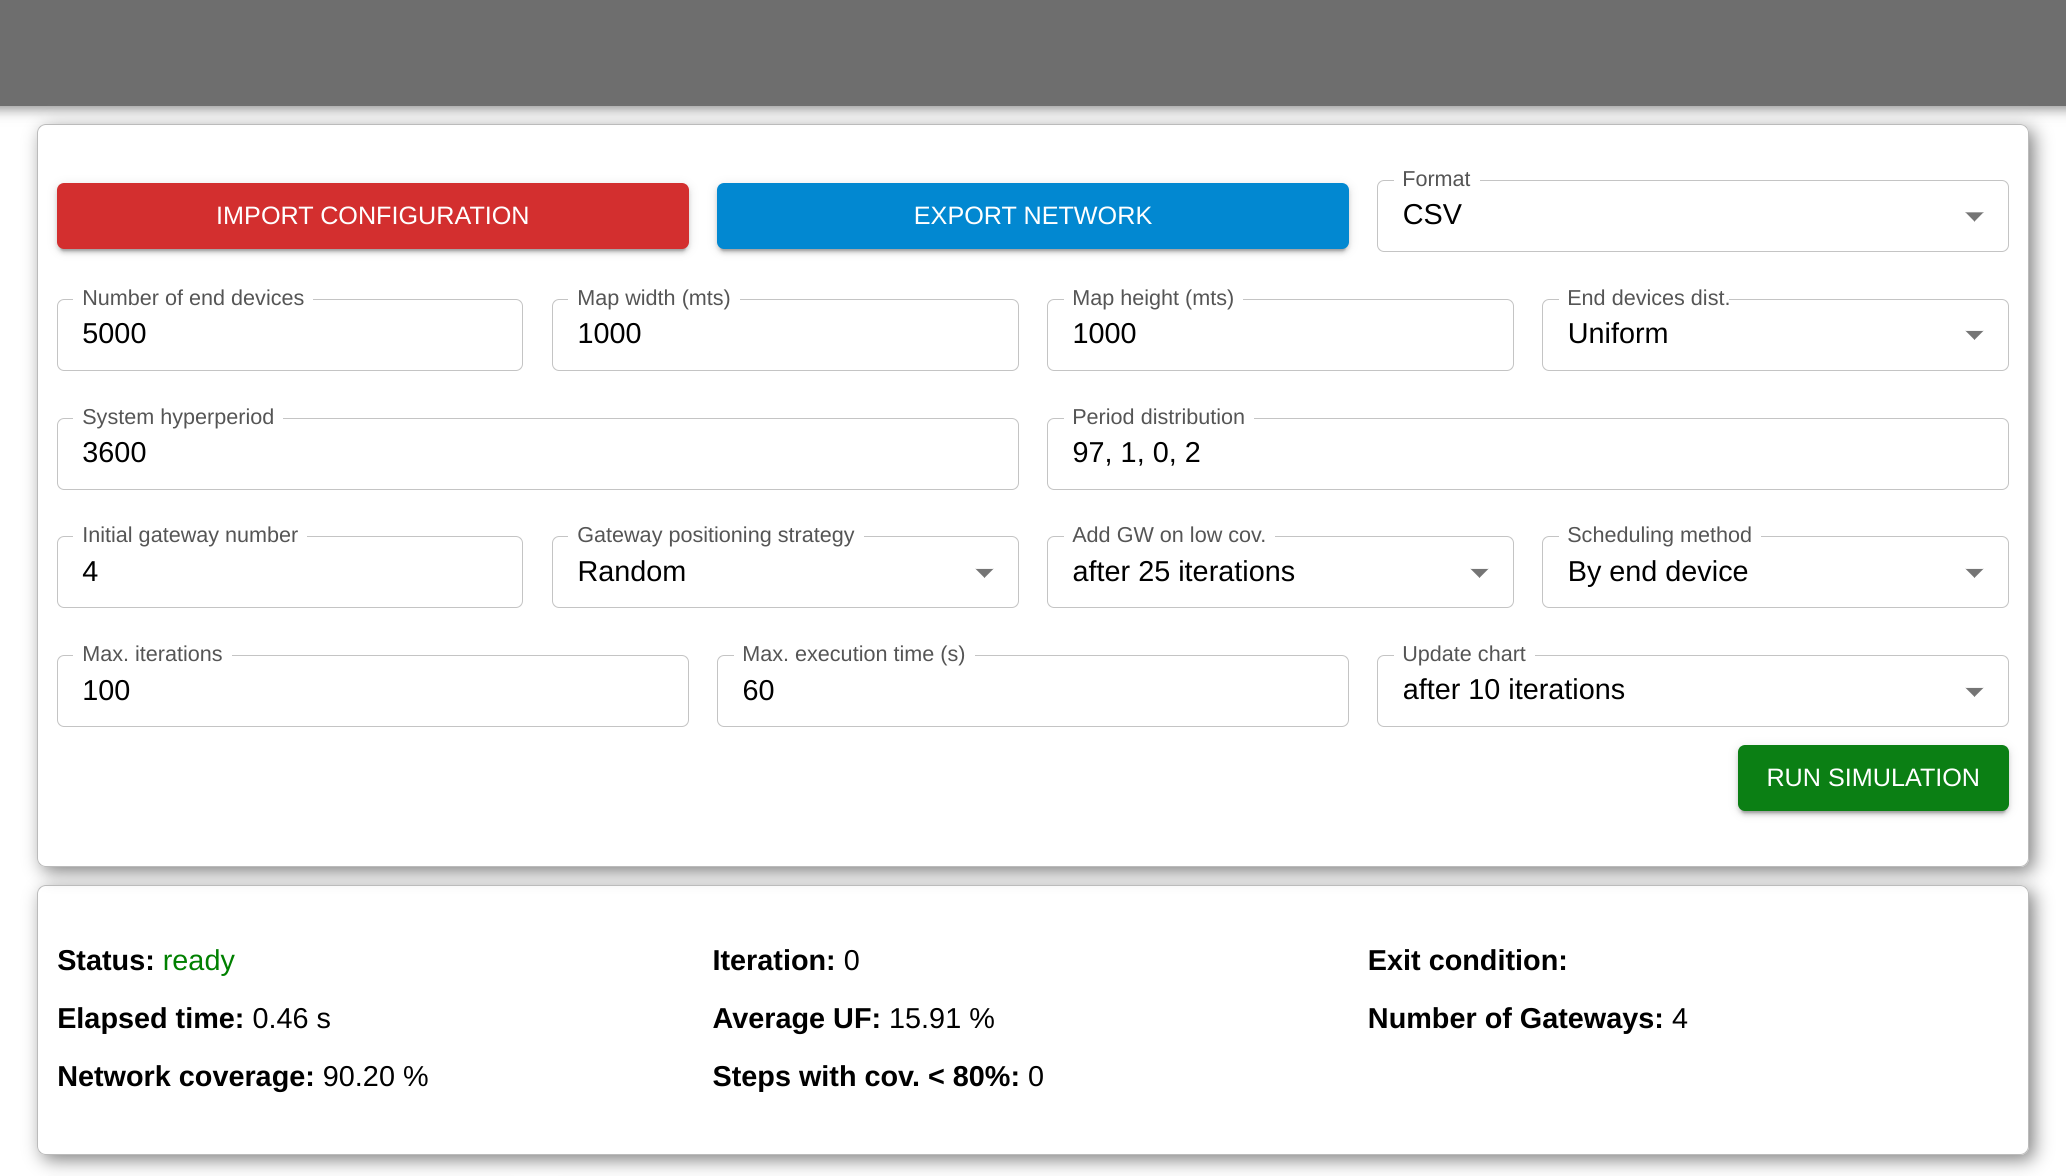Focus the Map width input field
The width and height of the screenshot is (2066, 1176).
(x=784, y=335)
